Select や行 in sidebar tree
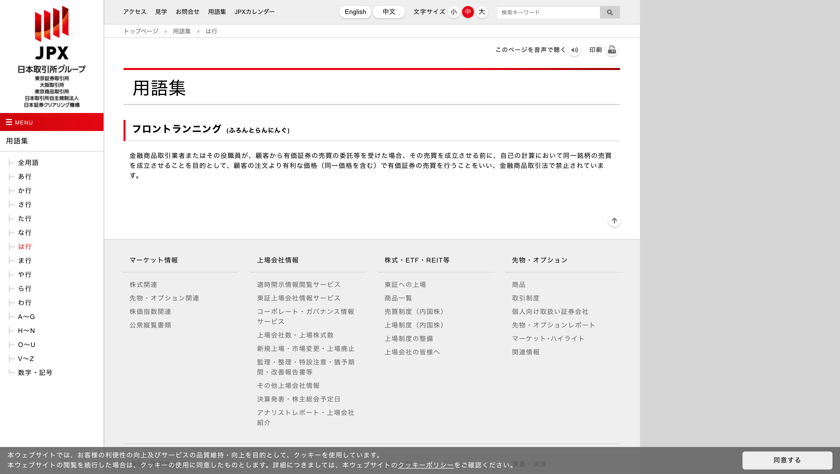Screen dimensions: 840x474 [25, 274]
